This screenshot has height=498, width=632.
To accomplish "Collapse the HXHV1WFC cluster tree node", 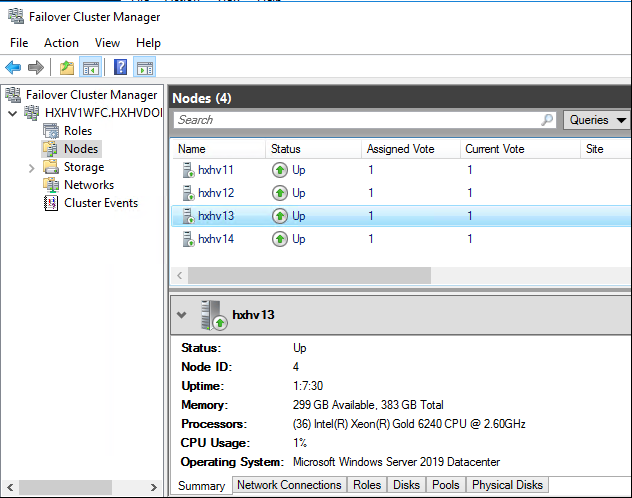I will [x=12, y=113].
